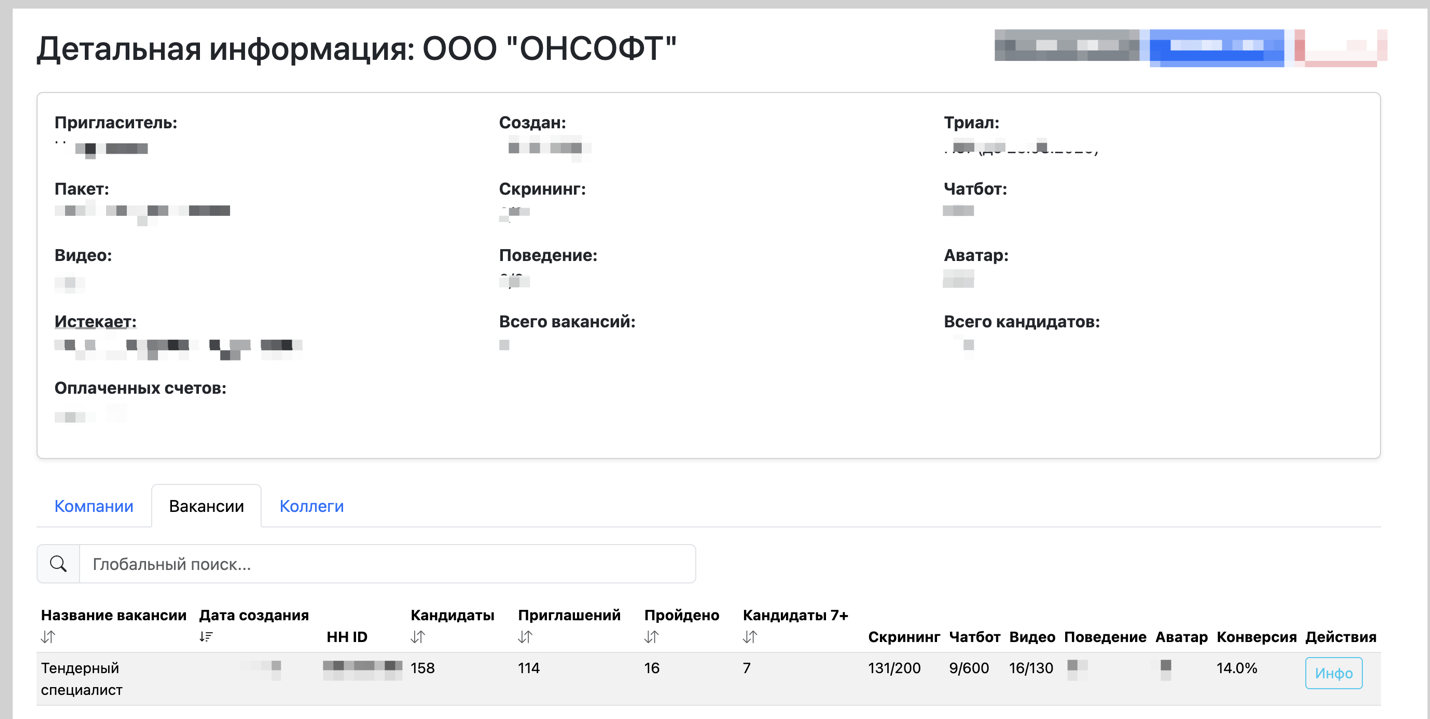
Task: Select the Вакансии tab
Action: [x=206, y=506]
